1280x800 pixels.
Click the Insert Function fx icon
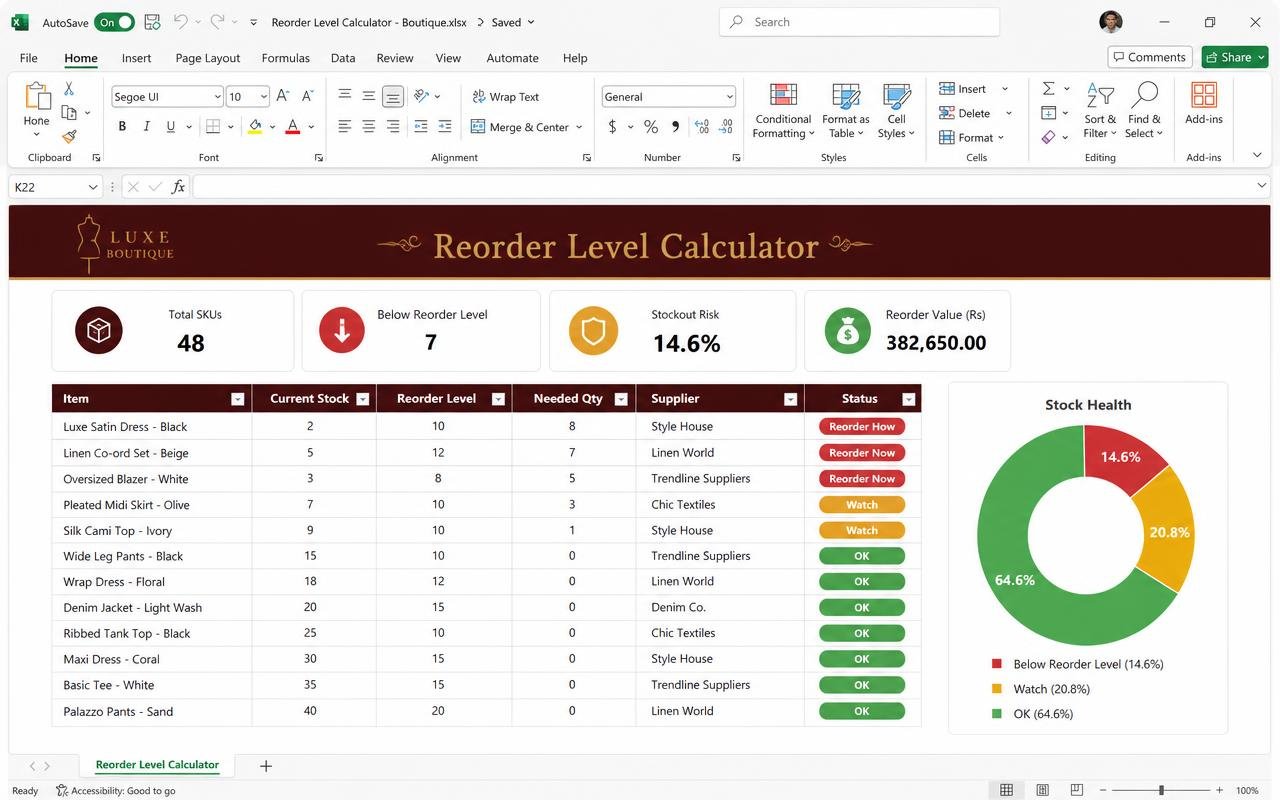178,187
